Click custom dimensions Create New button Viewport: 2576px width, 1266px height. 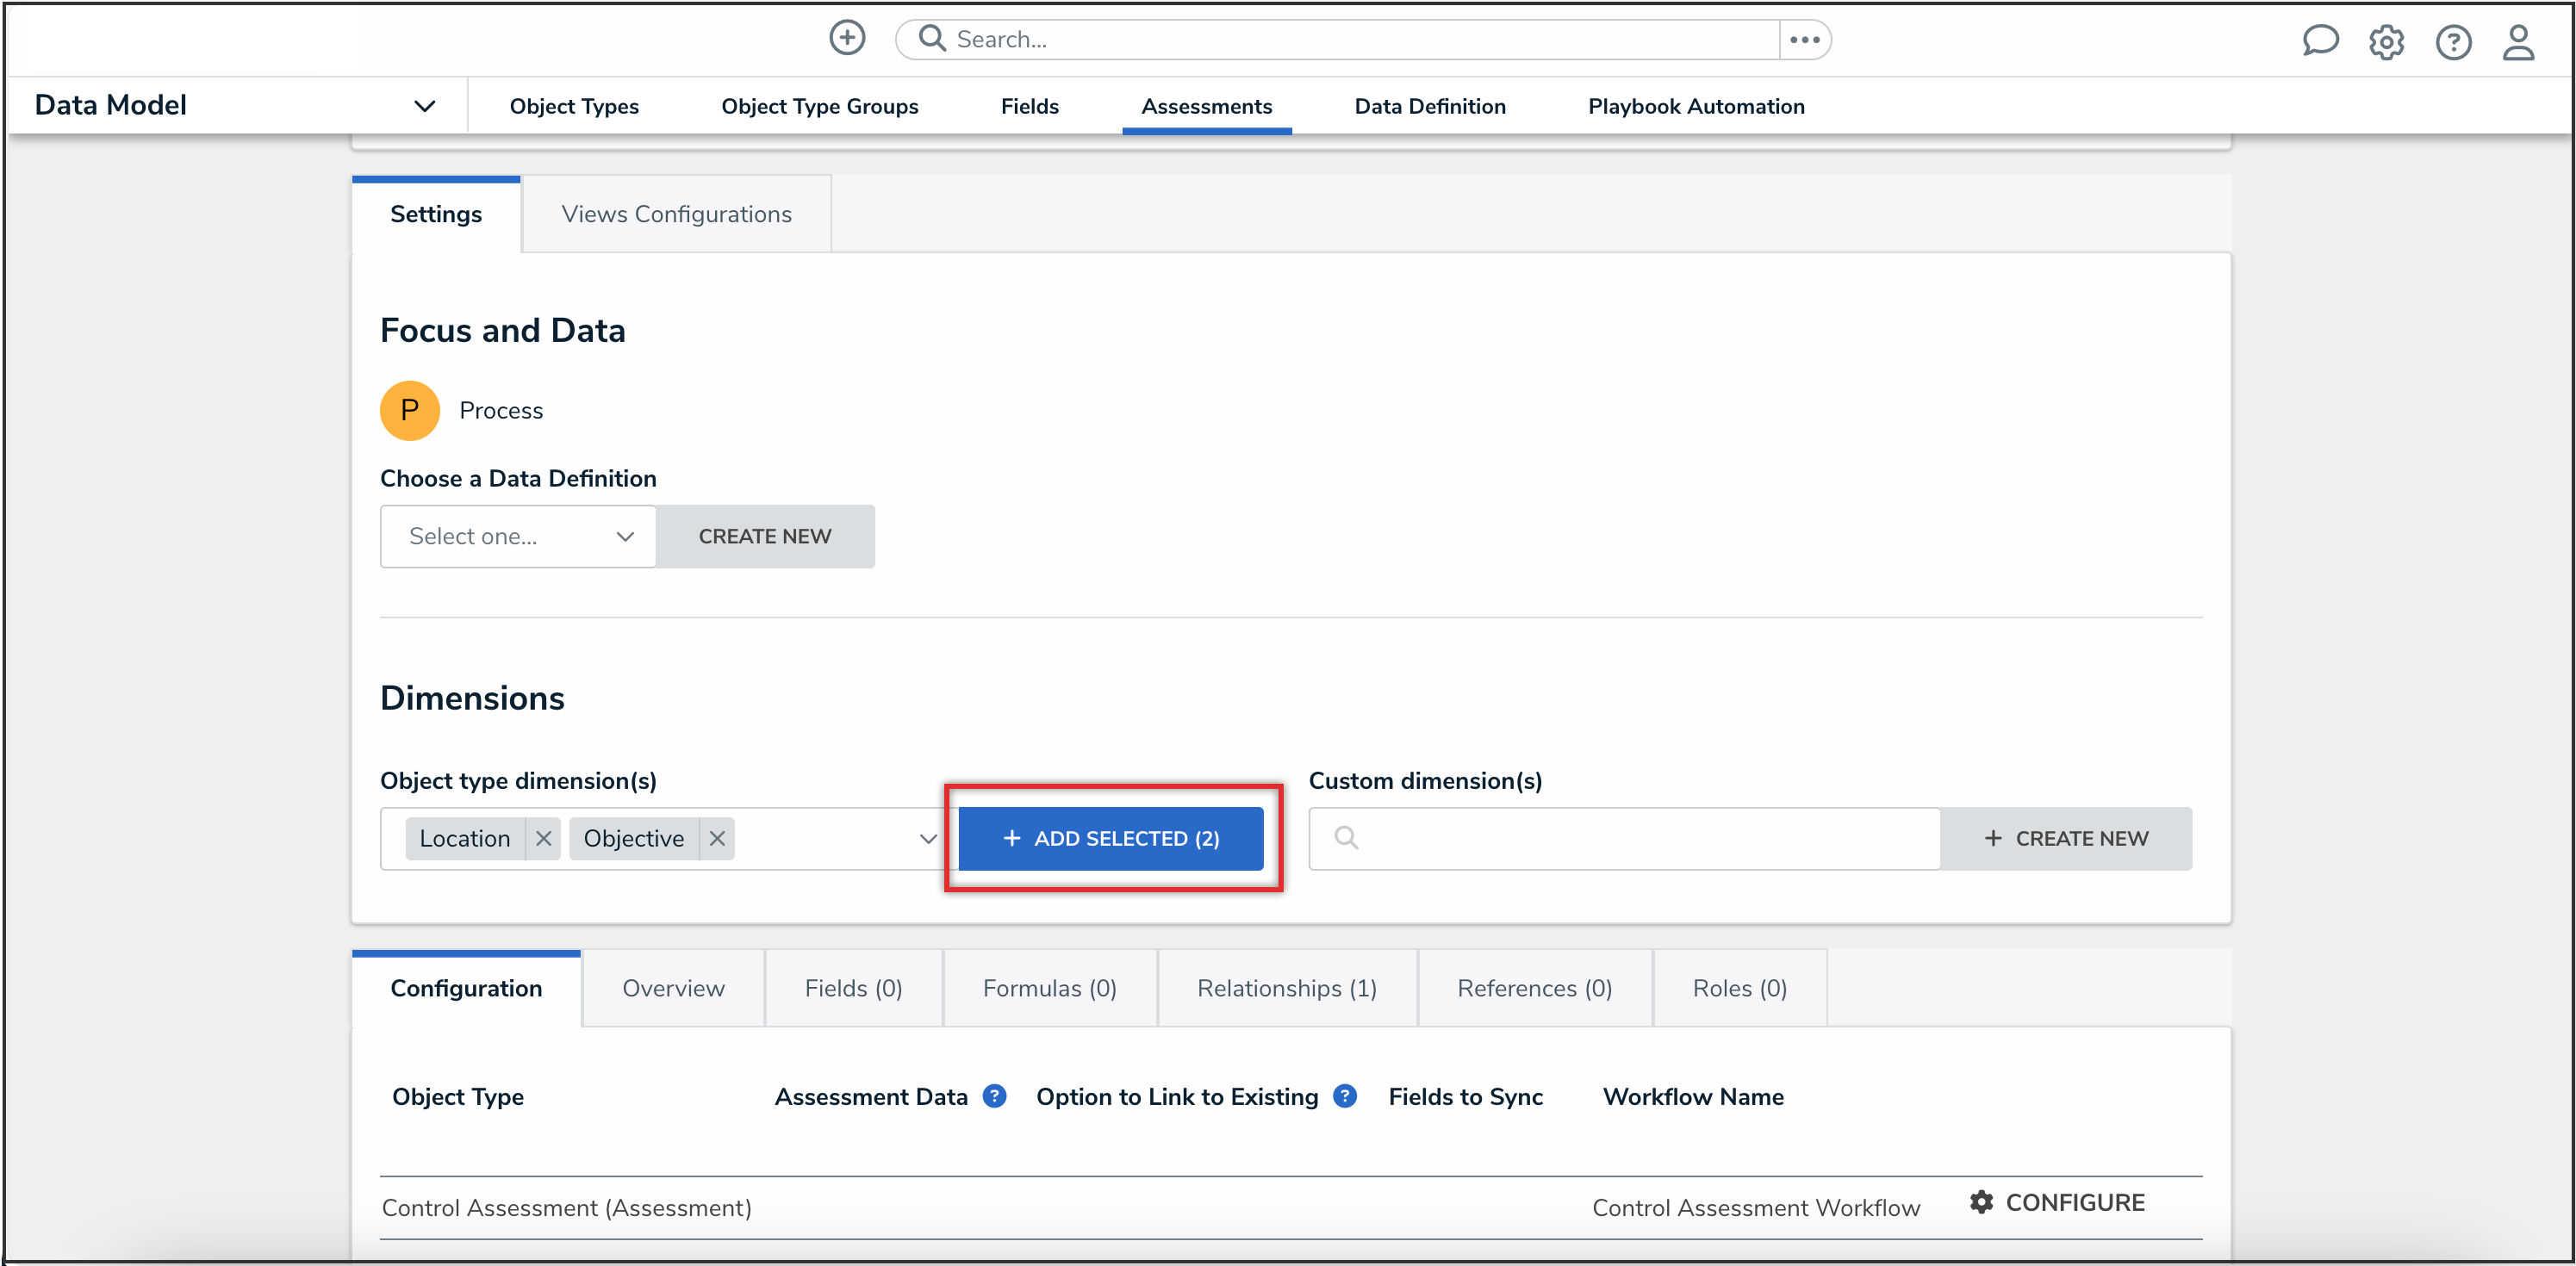(x=2065, y=838)
